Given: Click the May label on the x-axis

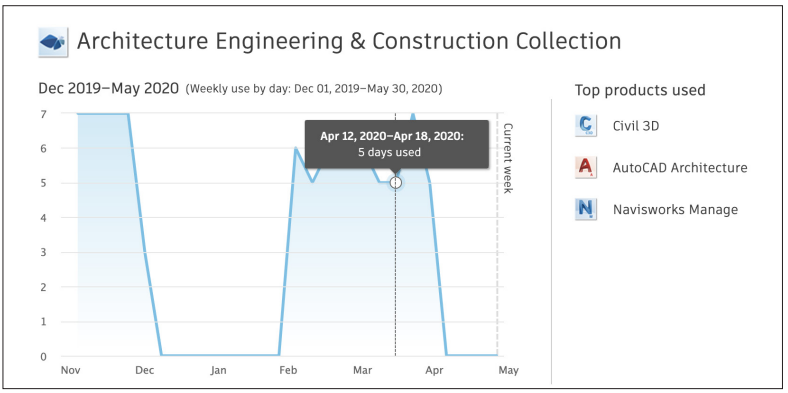Looking at the screenshot, I should tap(508, 371).
